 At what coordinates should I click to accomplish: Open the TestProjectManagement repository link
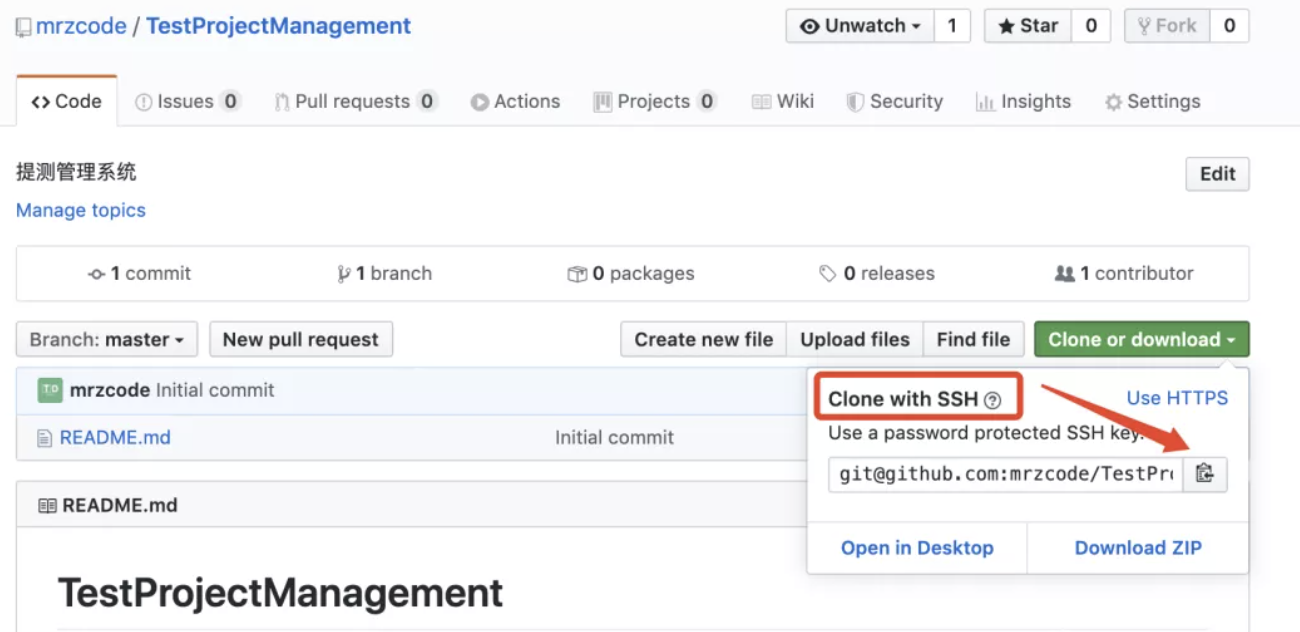[278, 26]
